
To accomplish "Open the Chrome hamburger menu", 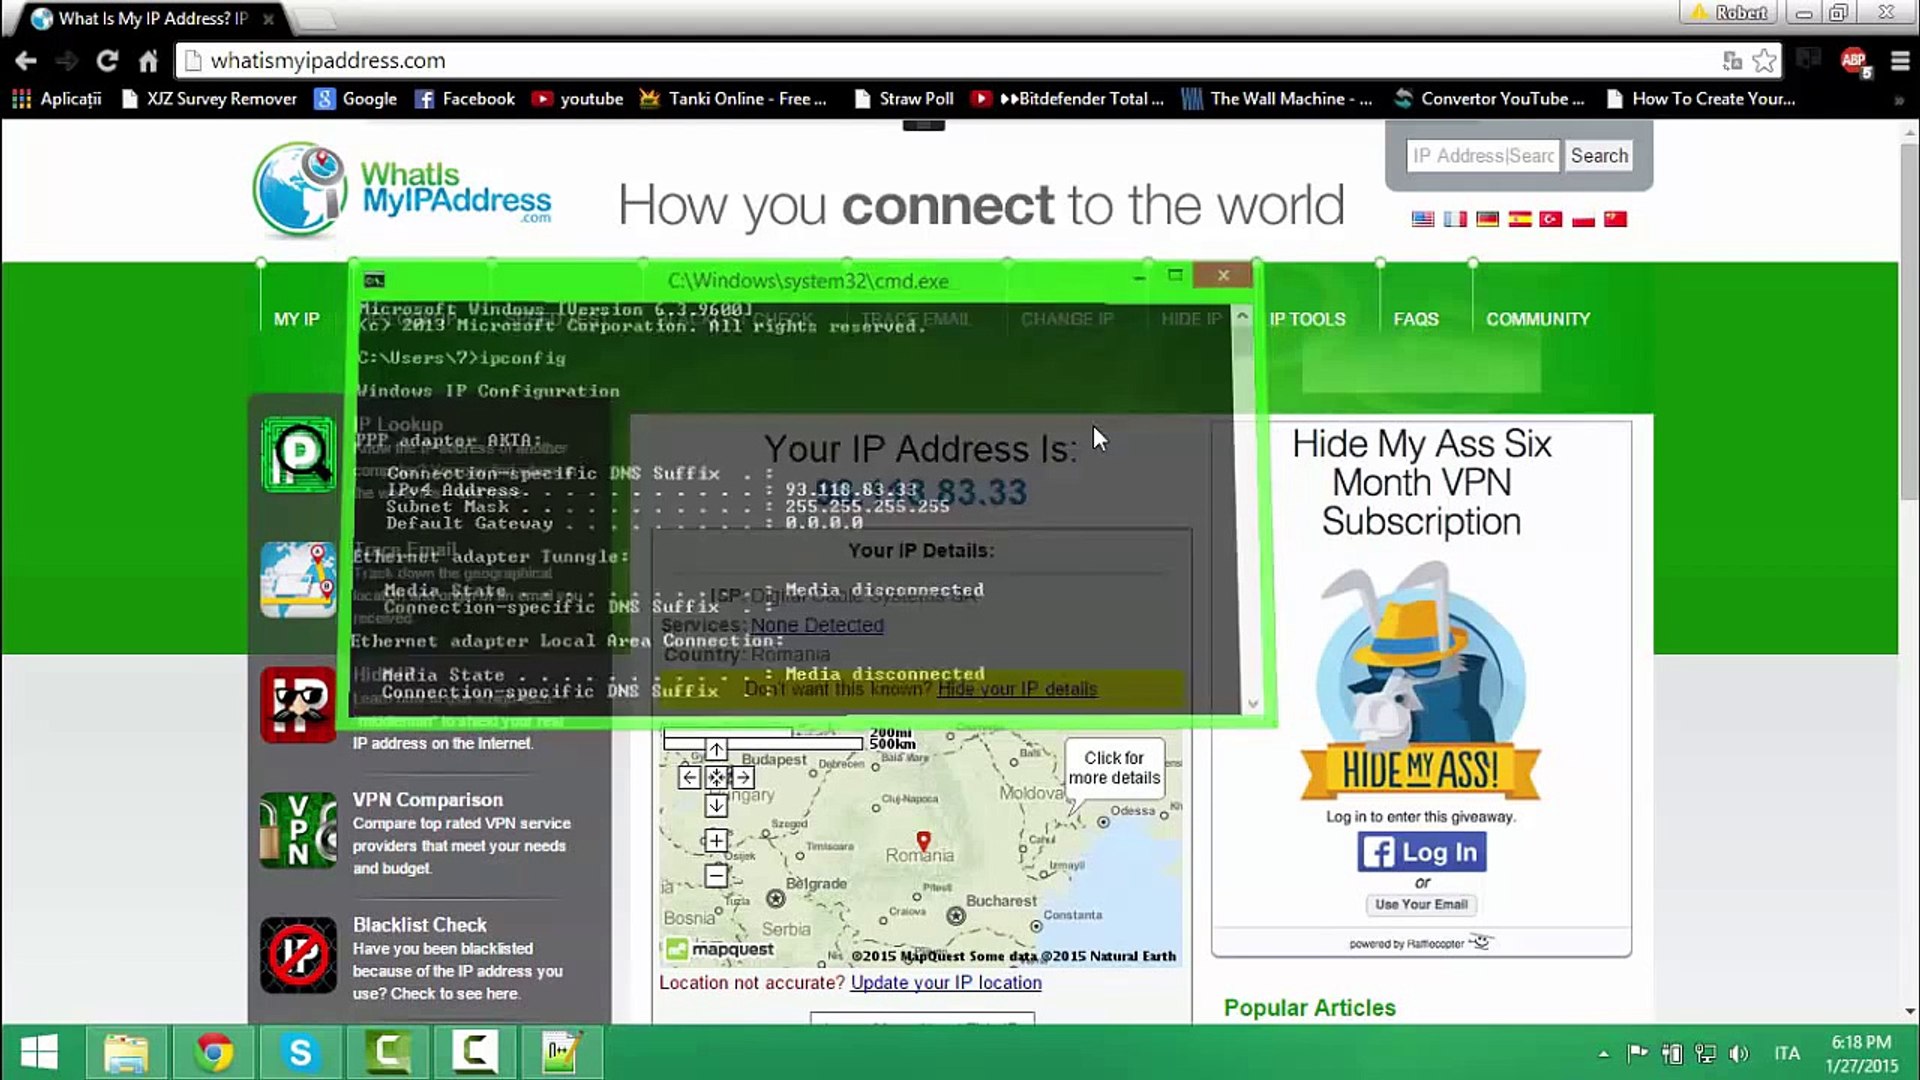I will [1900, 61].
